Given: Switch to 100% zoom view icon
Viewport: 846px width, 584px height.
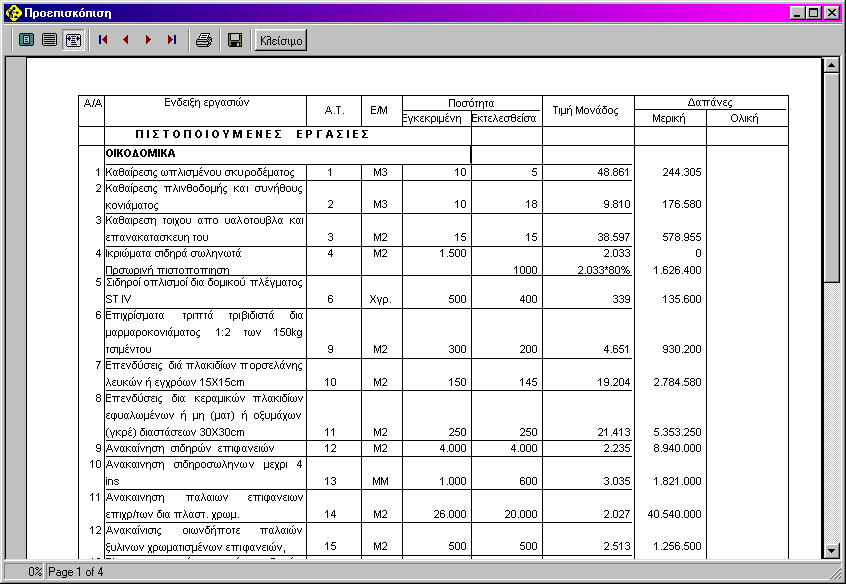Looking at the screenshot, I should tap(49, 40).
